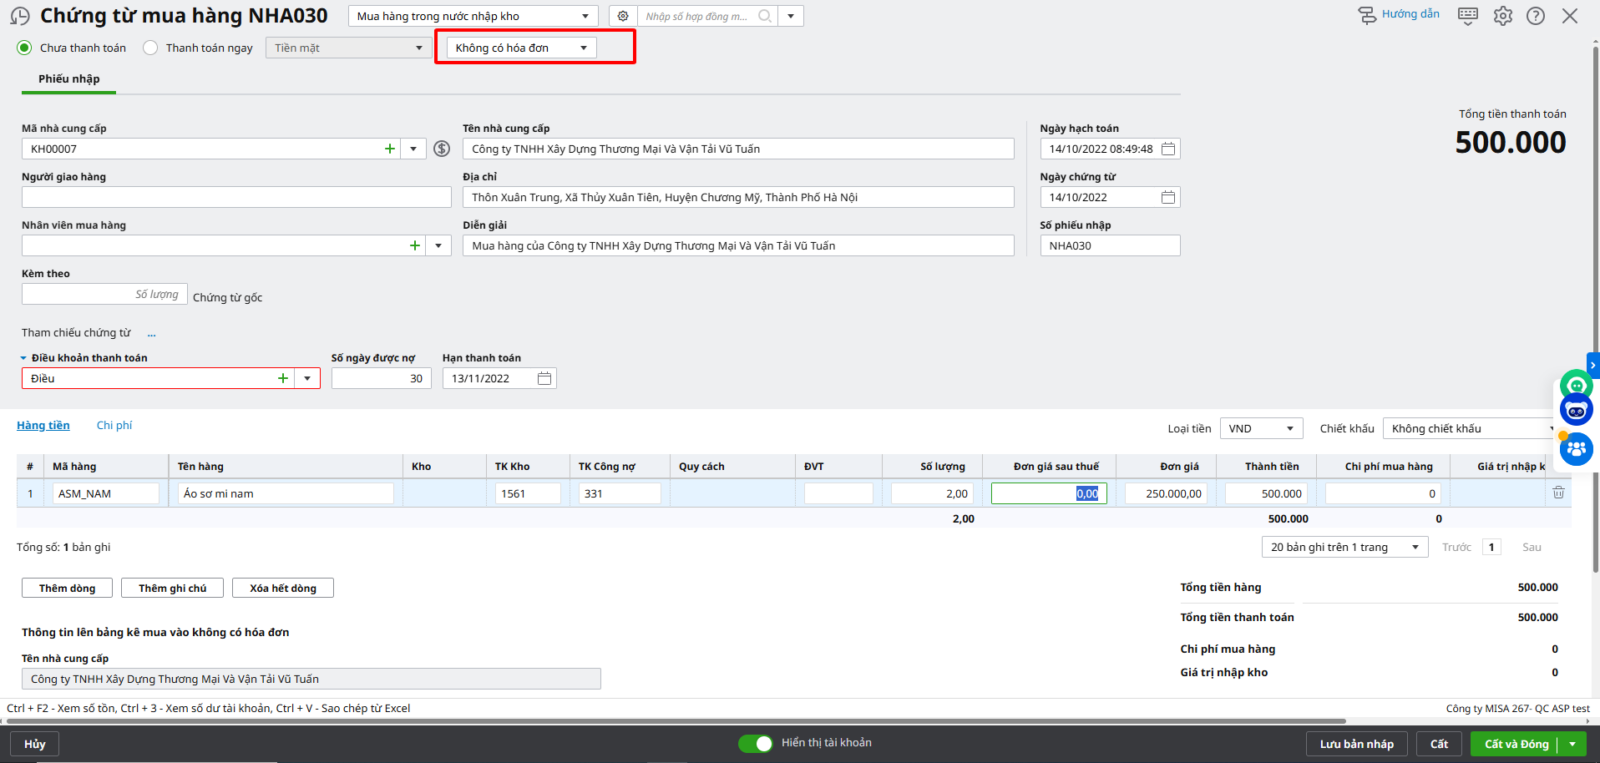Open the records per page dropdown
Viewport: 1600px width, 763px height.
coord(1344,547)
